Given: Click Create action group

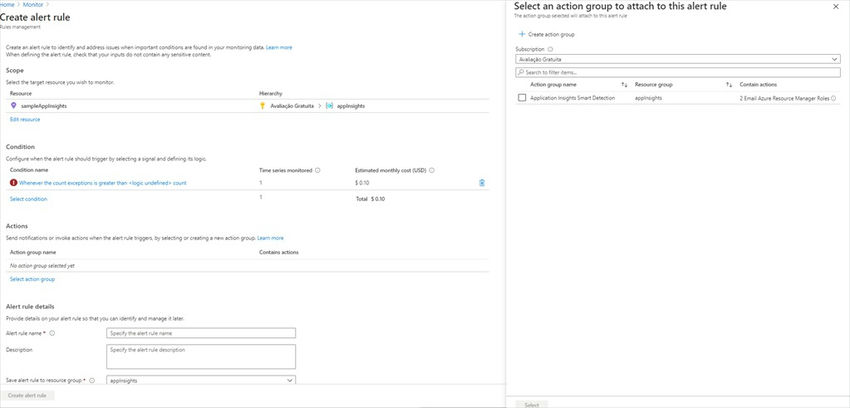Looking at the screenshot, I should (551, 35).
